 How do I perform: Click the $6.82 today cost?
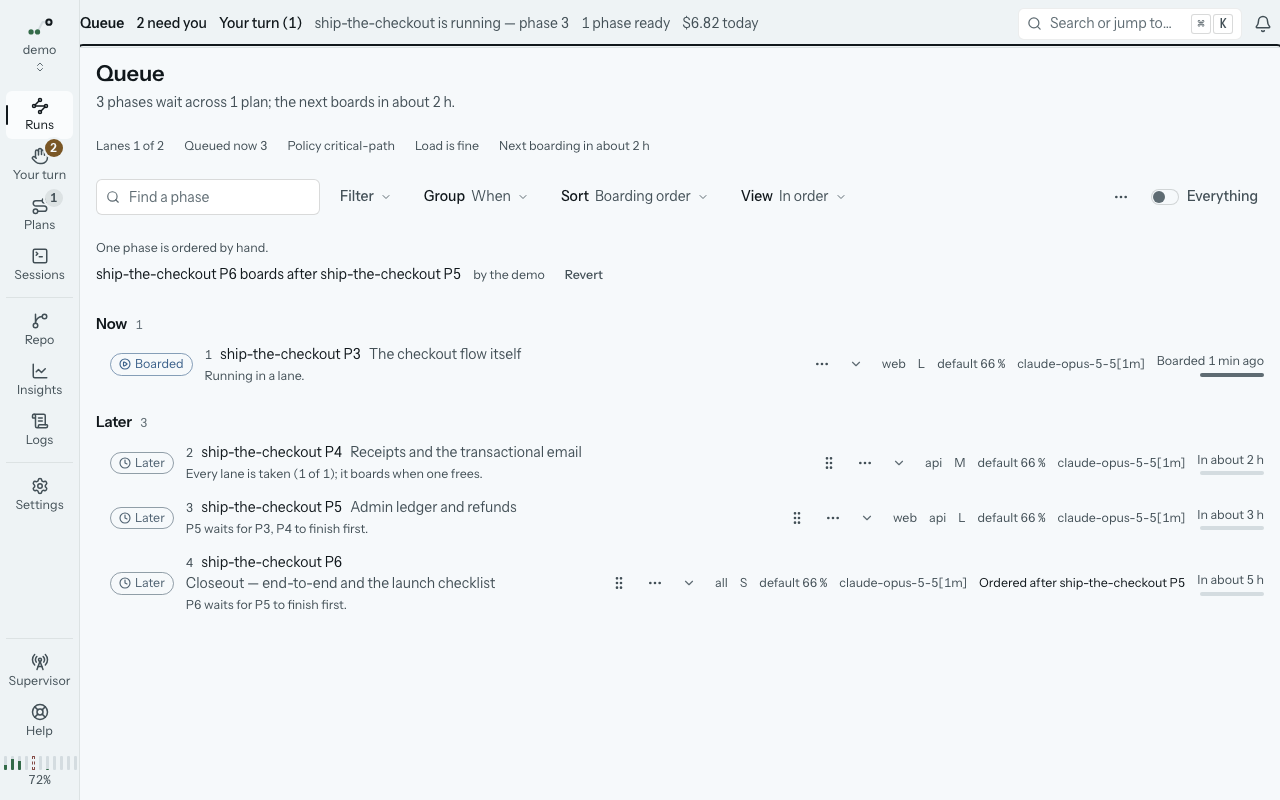pyautogui.click(x=720, y=23)
